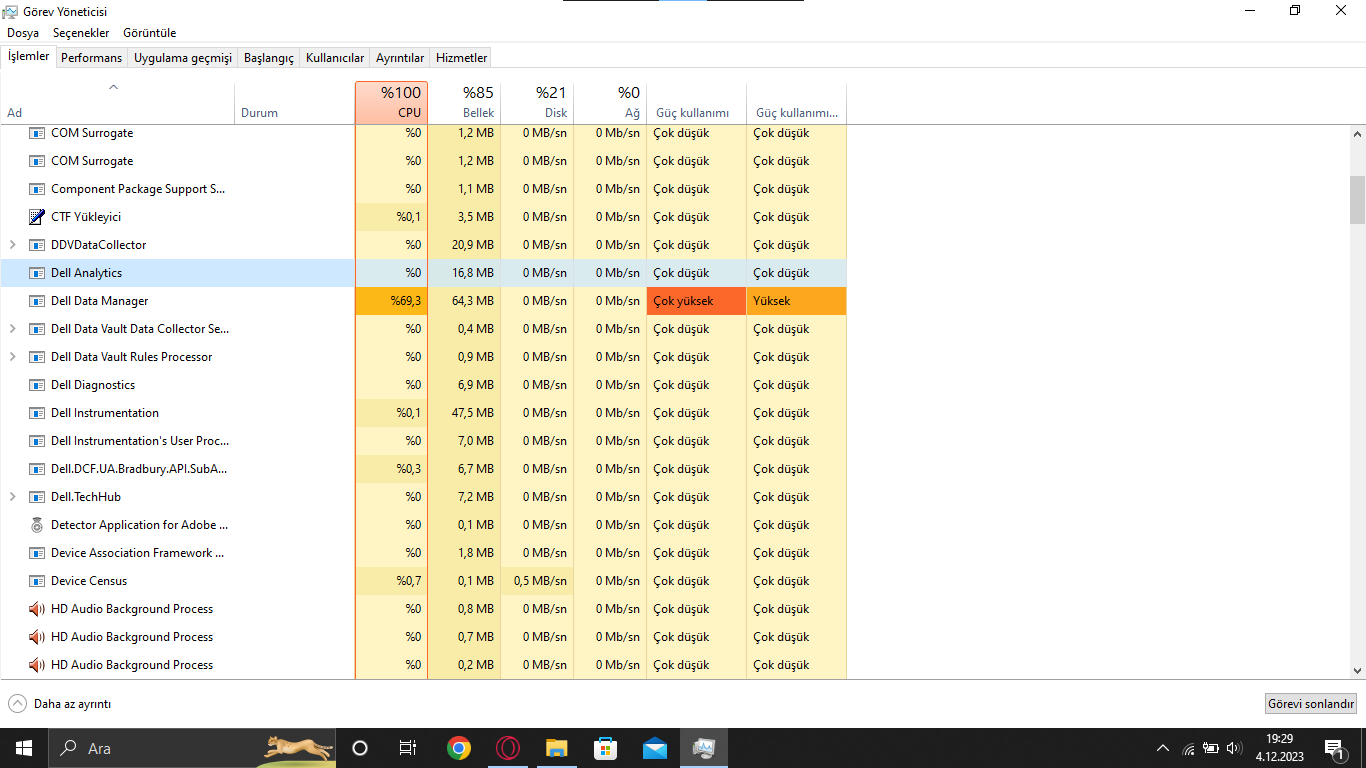Click the Dell Instrumentation's User Proc icon

point(37,441)
